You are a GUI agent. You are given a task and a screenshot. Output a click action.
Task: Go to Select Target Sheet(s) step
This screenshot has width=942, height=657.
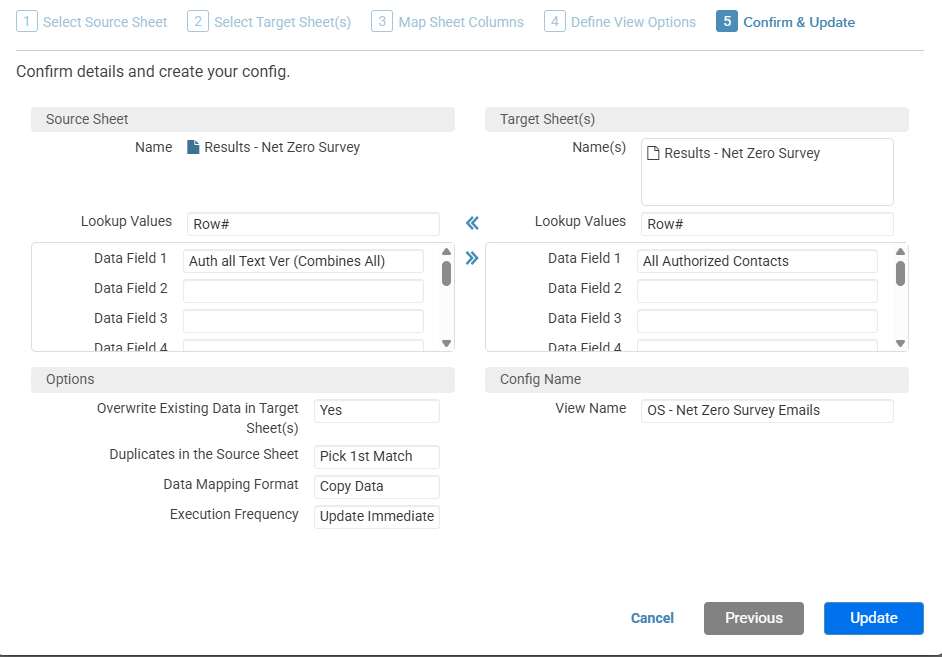click(x=269, y=22)
